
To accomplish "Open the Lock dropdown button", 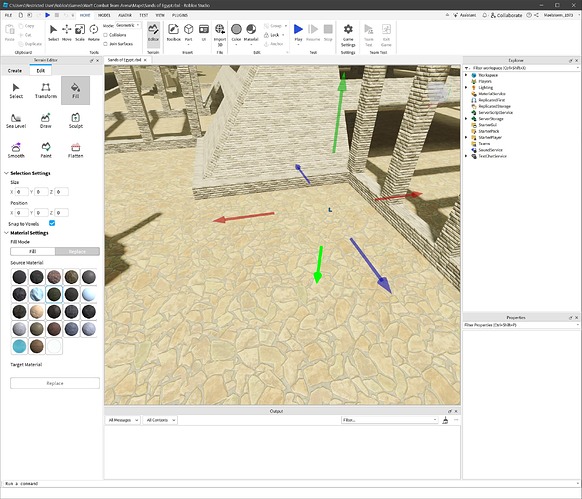I will pyautogui.click(x=275, y=35).
